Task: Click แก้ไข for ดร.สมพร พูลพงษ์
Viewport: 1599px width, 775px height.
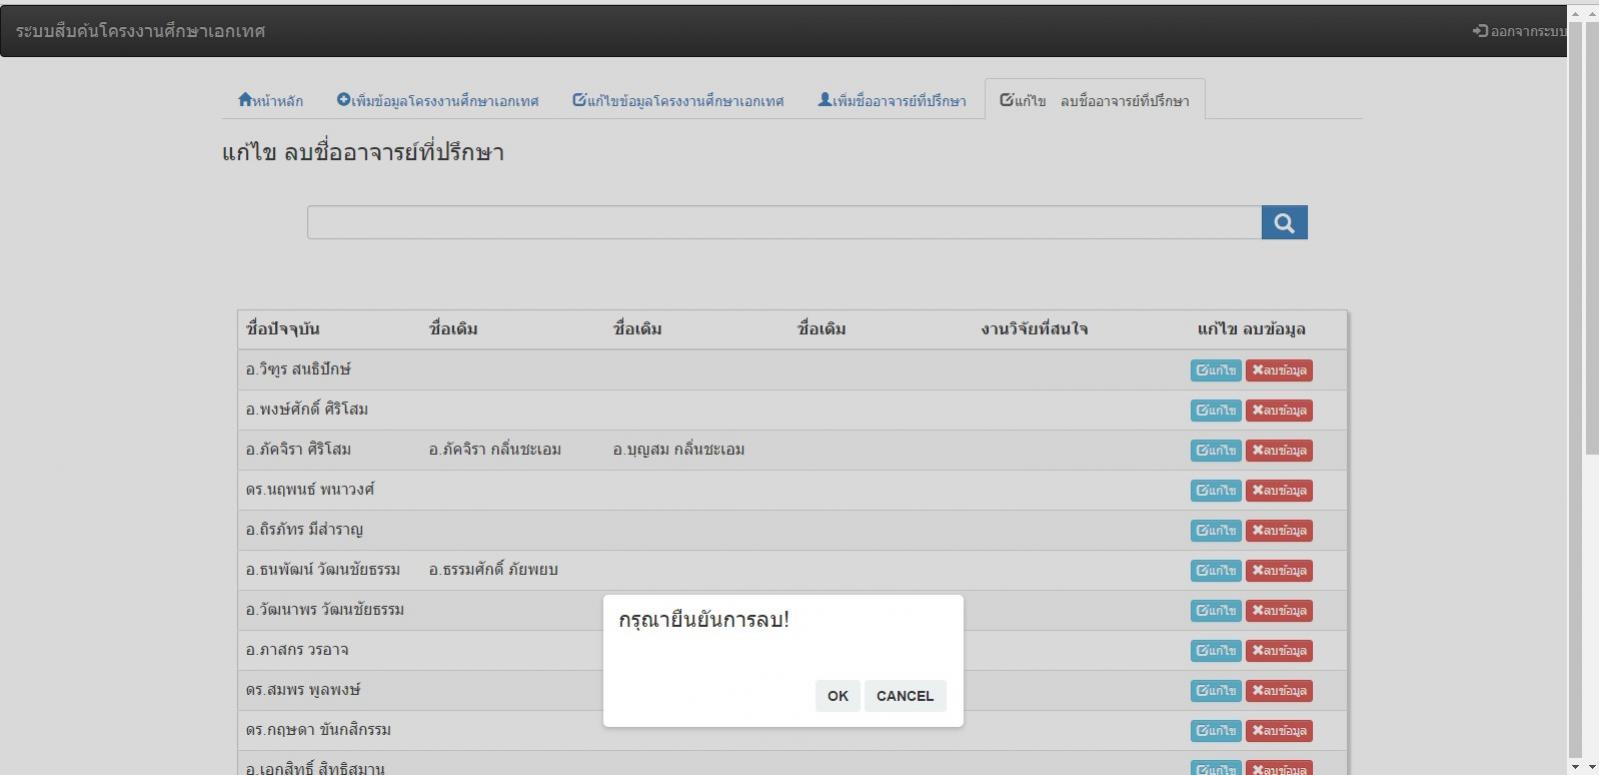Action: click(1216, 690)
